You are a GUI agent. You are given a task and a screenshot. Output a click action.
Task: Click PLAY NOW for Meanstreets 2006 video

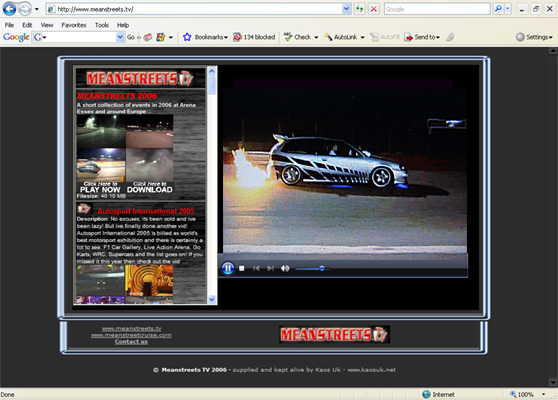click(x=100, y=188)
